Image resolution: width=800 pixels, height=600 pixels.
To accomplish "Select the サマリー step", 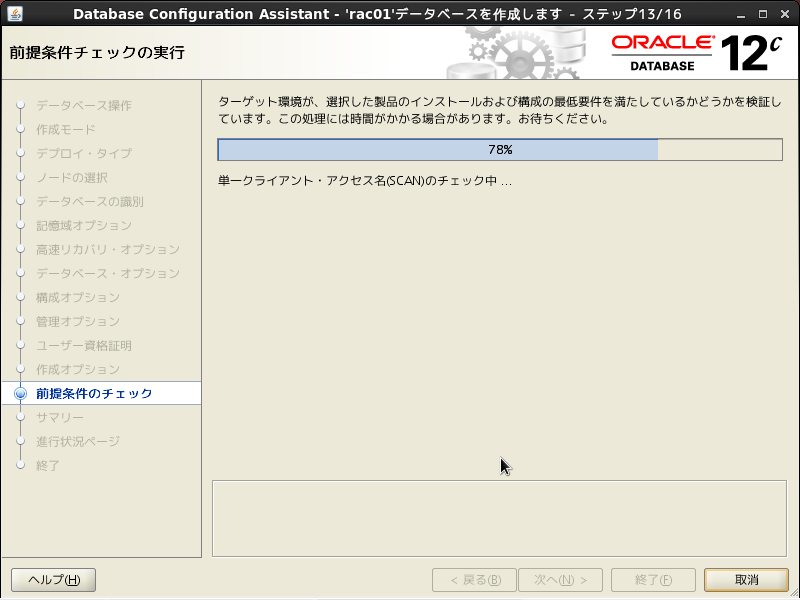I will click(60, 417).
